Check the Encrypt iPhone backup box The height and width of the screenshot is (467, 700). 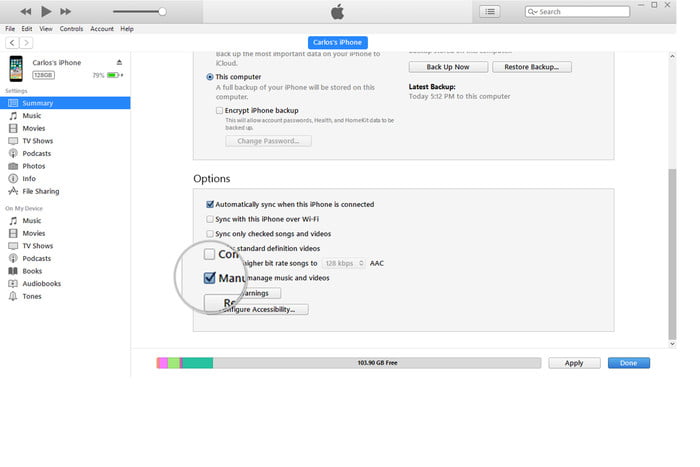coord(219,111)
